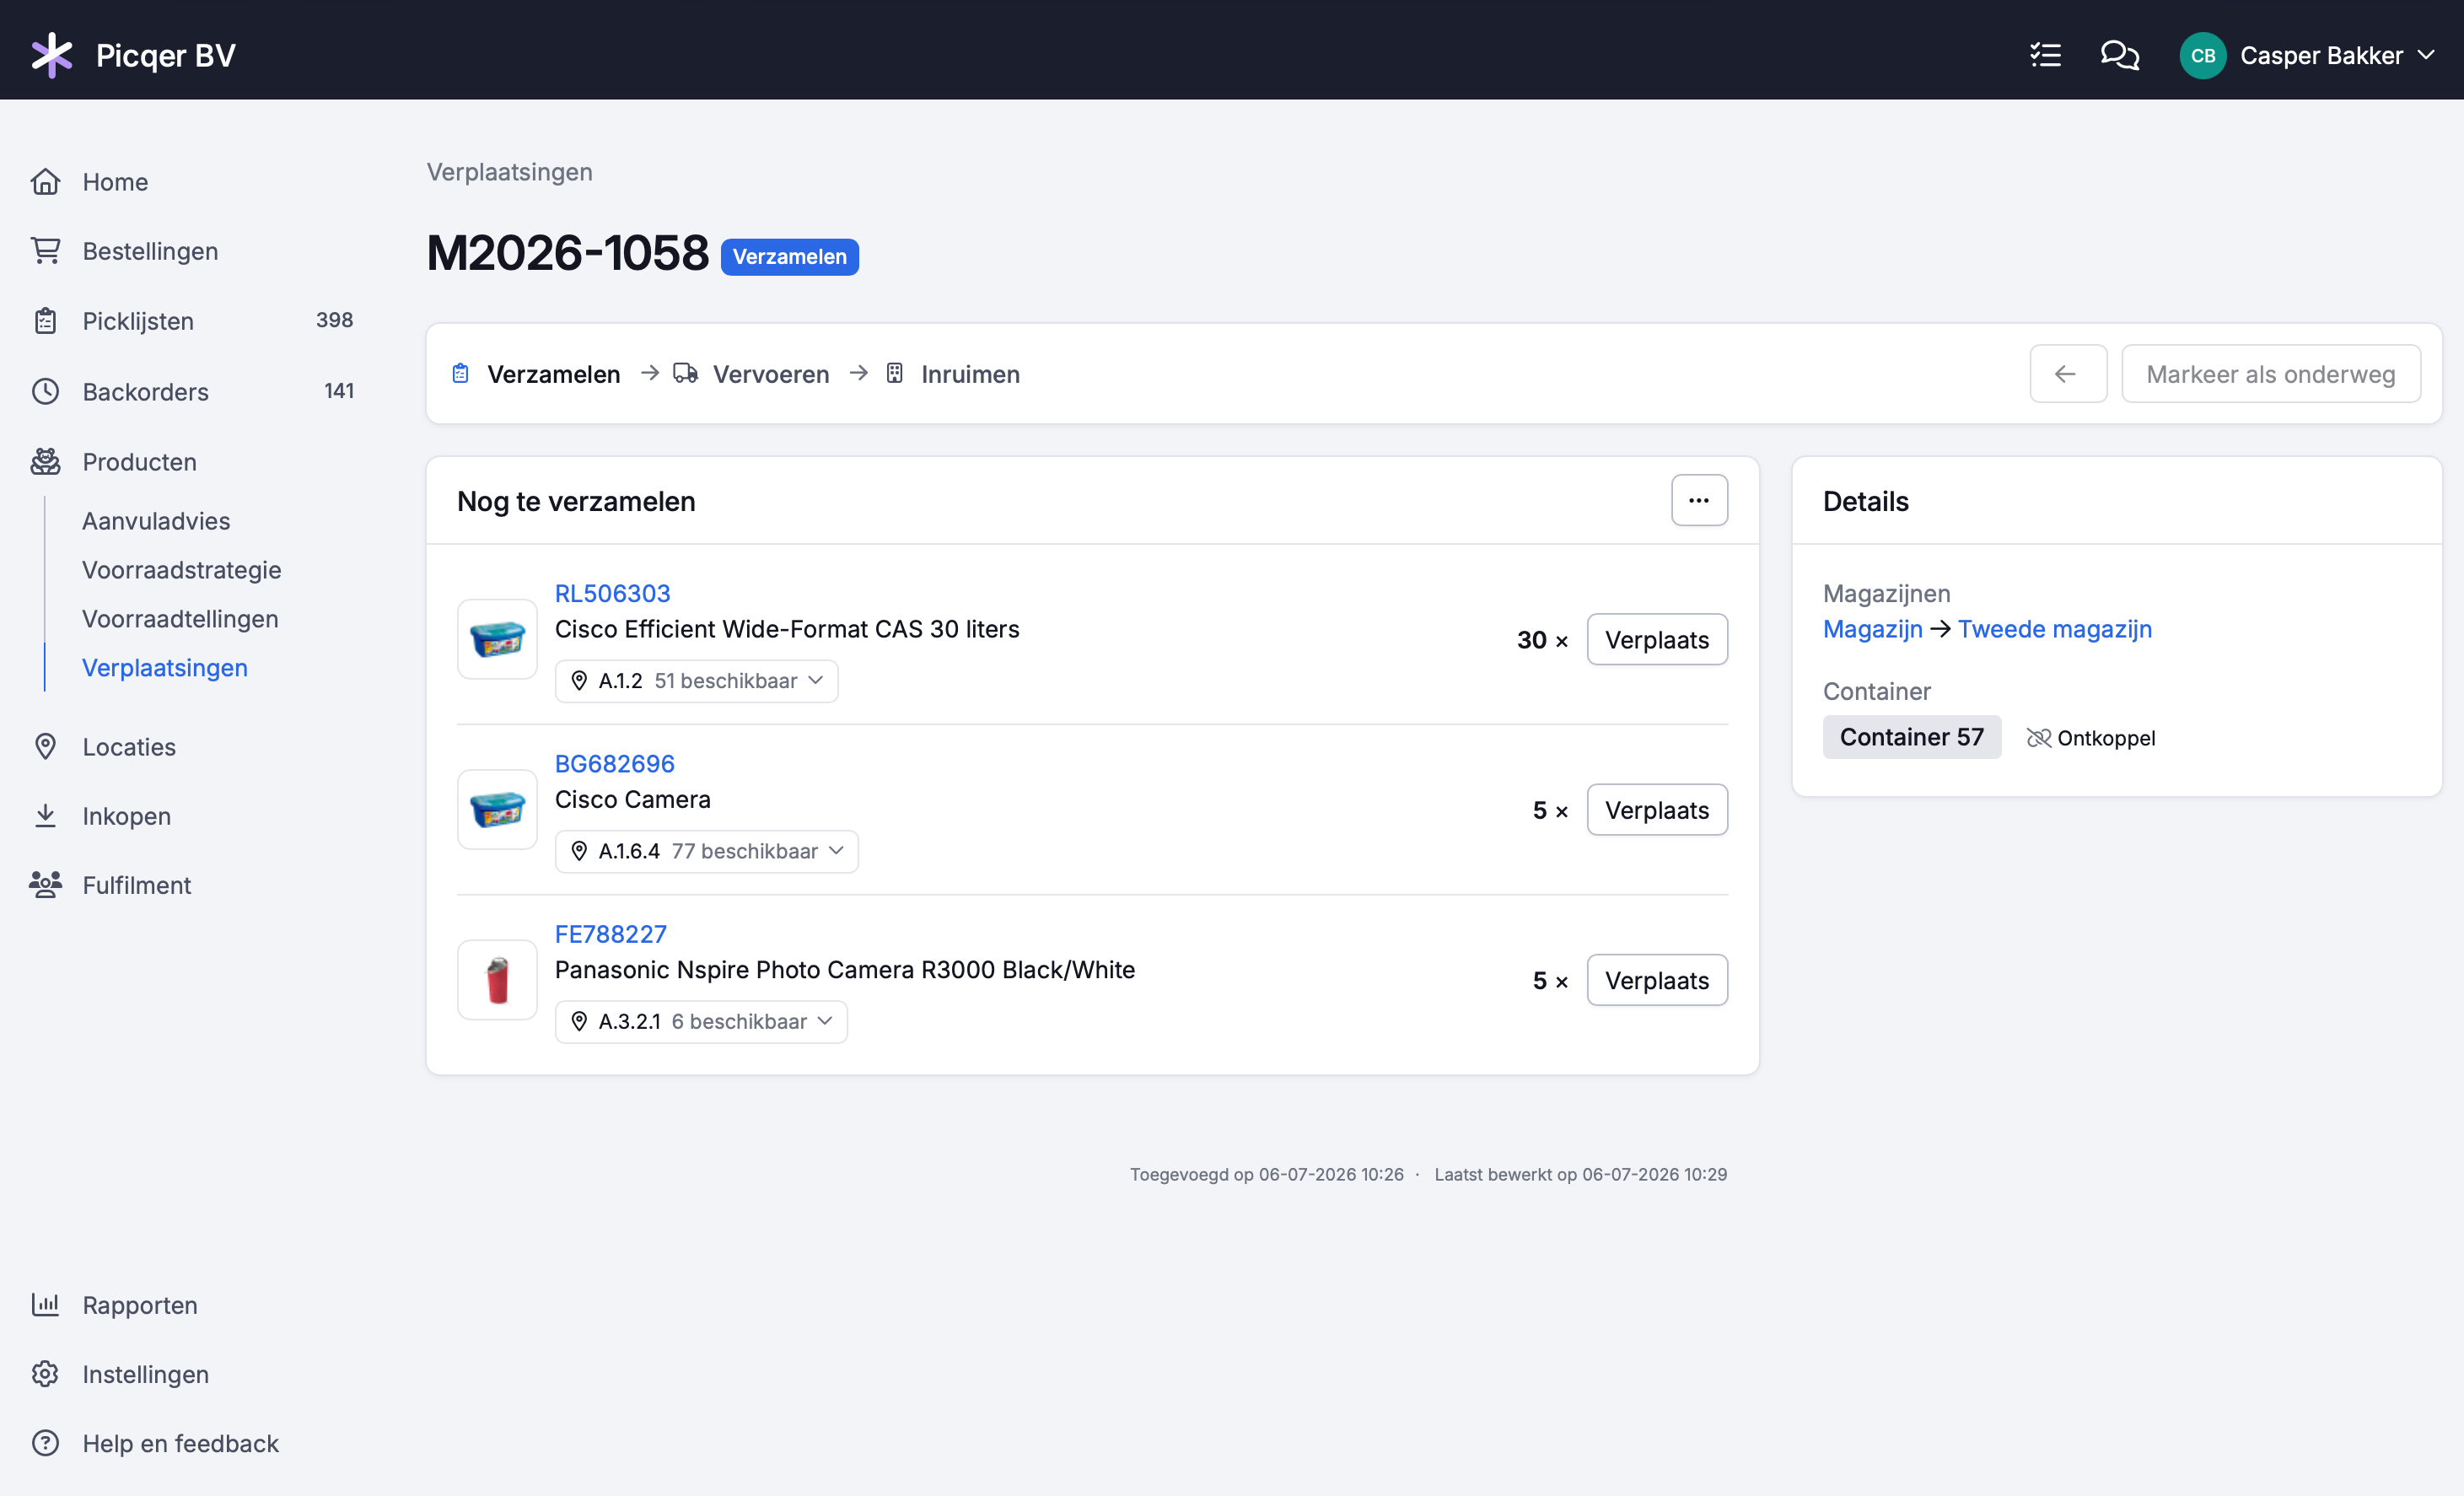Click the Home house icon

(x=45, y=182)
